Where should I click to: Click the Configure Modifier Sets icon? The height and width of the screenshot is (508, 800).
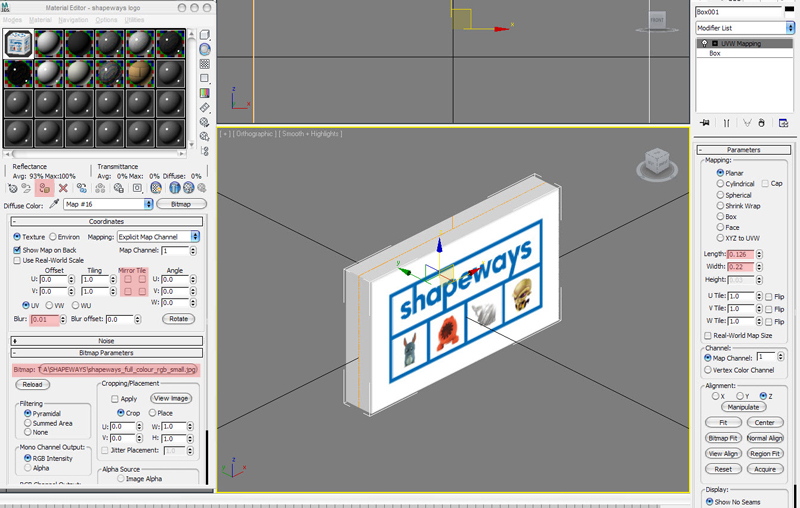782,123
